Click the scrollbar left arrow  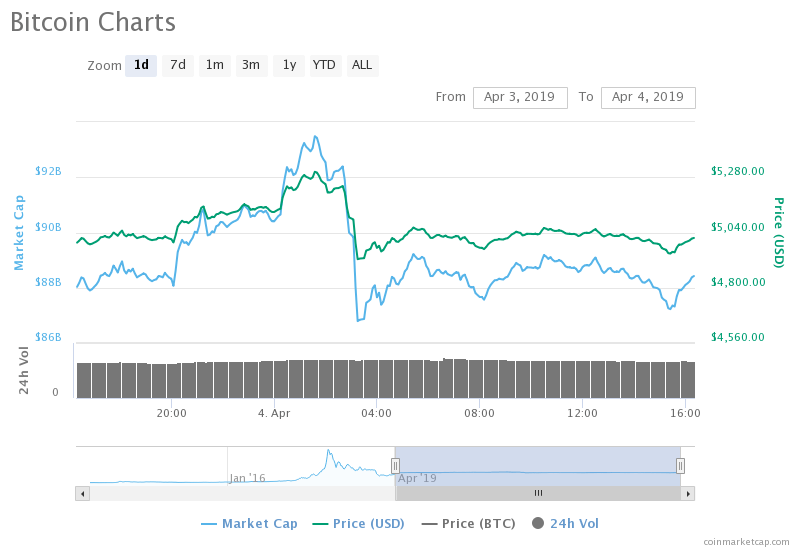(x=81, y=493)
